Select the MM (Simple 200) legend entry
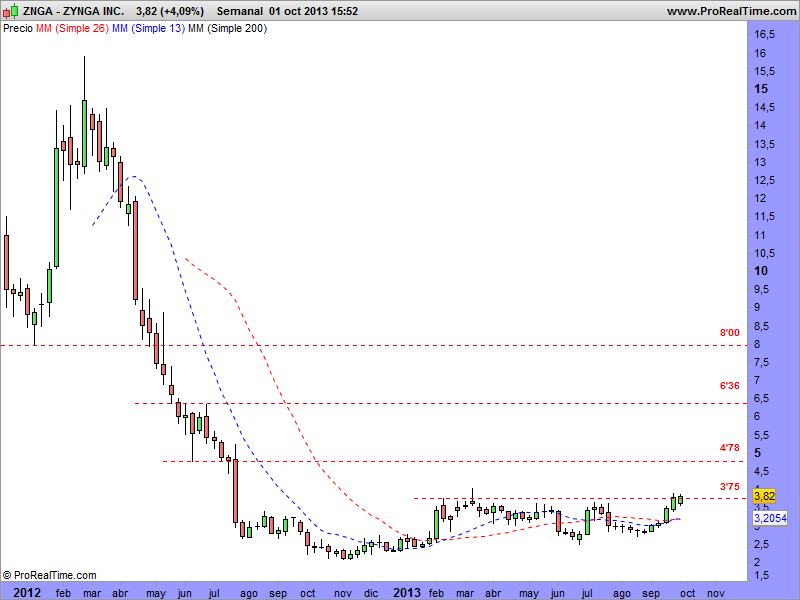800x600 pixels. tap(228, 29)
